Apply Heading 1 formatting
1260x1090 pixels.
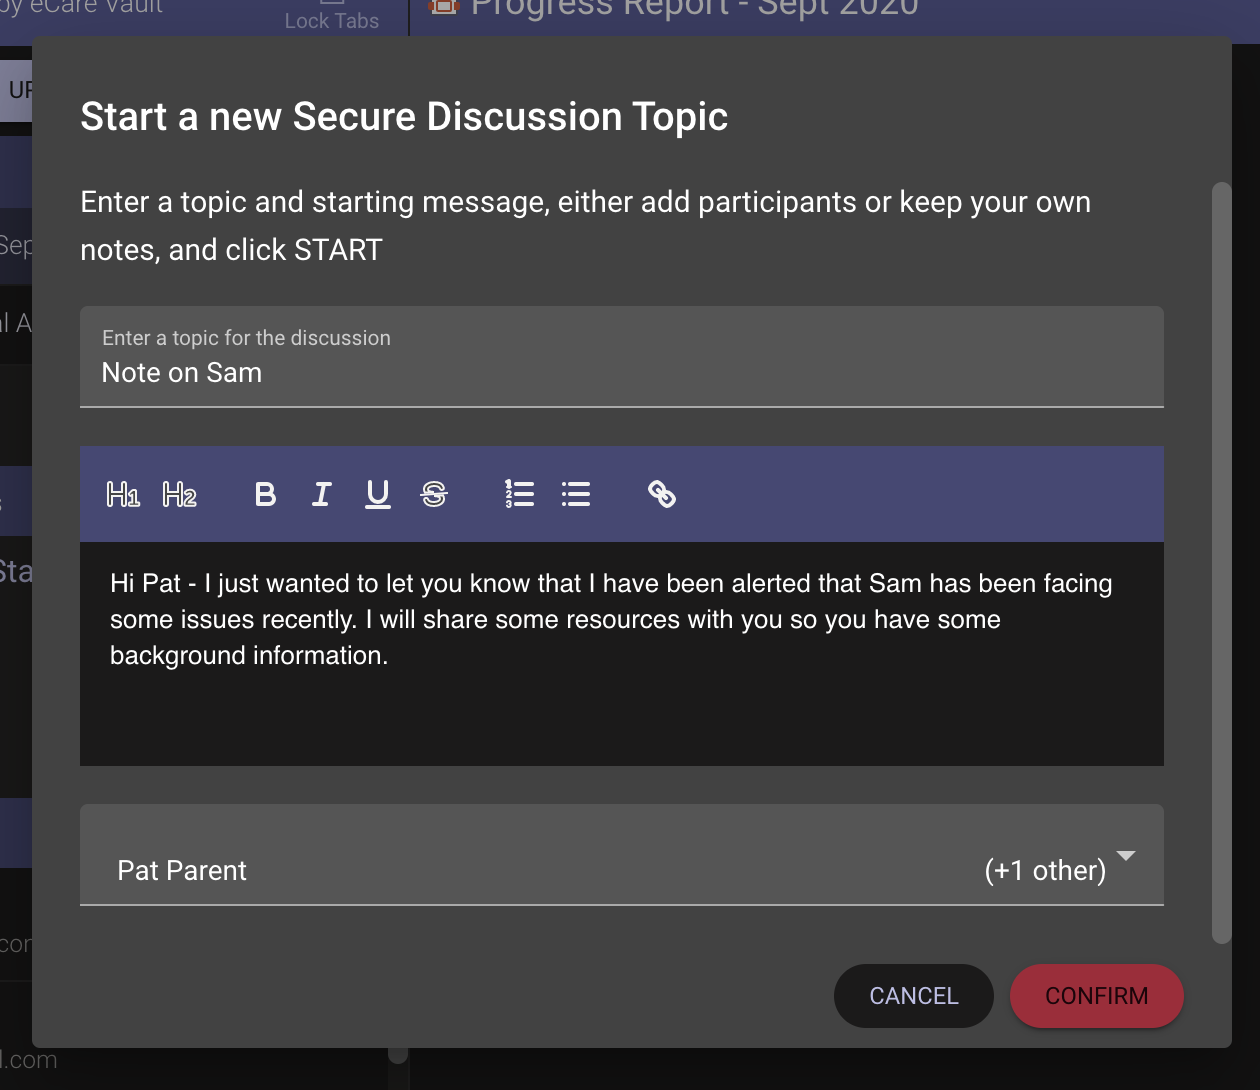123,494
